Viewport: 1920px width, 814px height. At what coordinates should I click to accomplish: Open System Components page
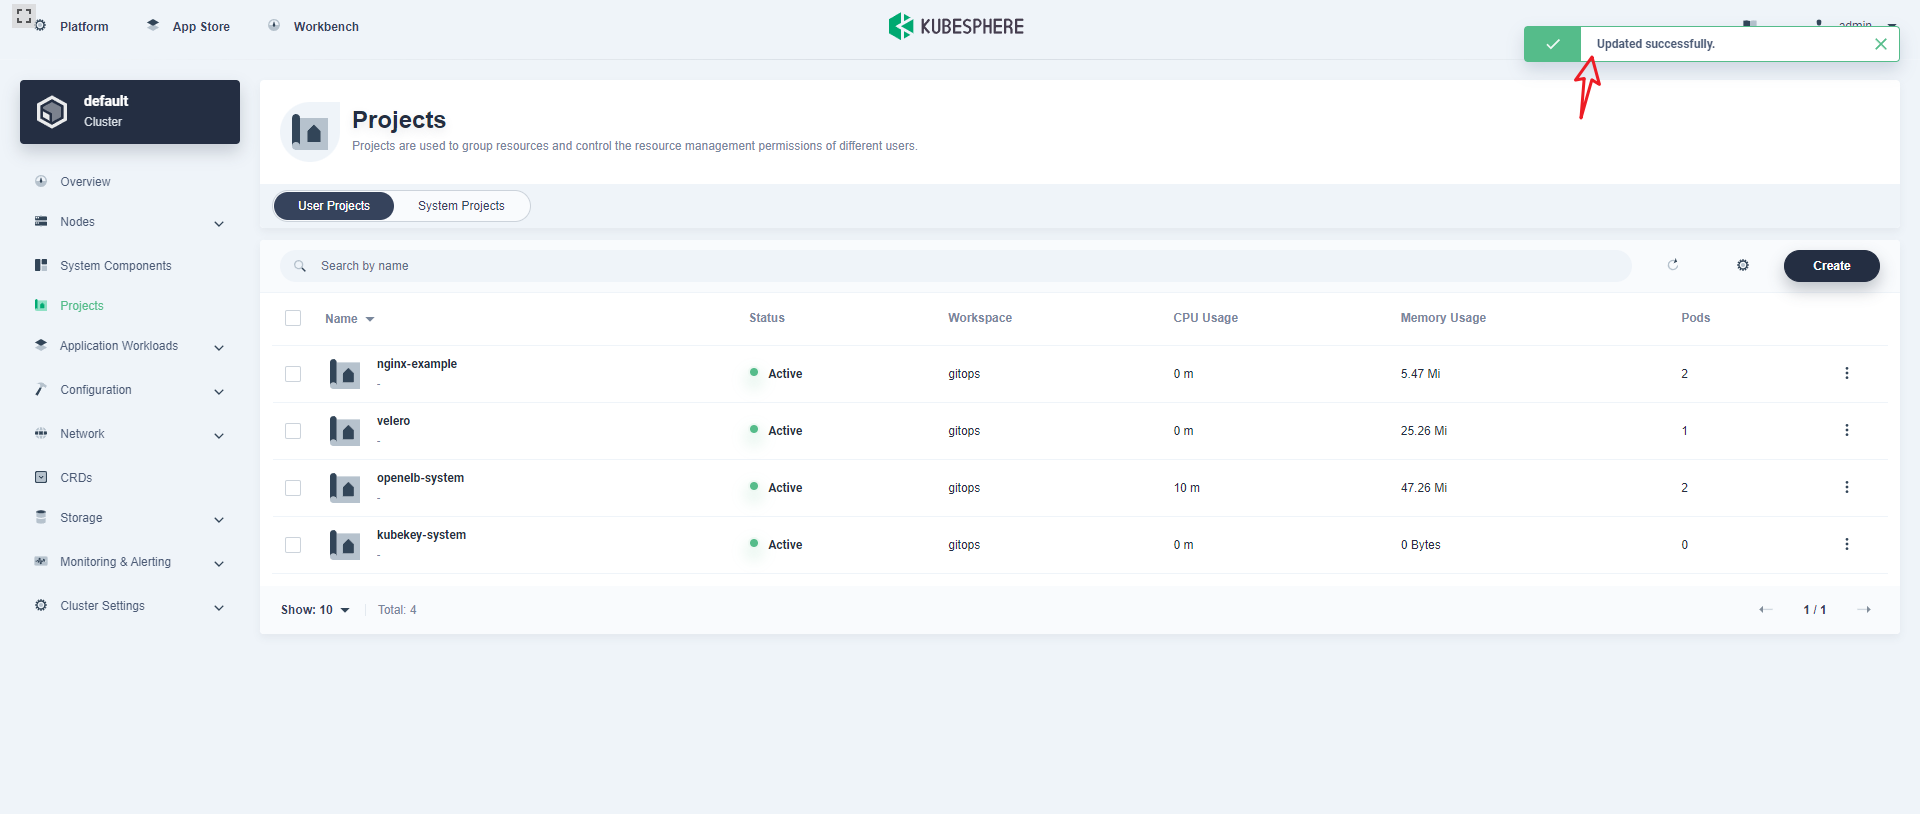click(116, 266)
